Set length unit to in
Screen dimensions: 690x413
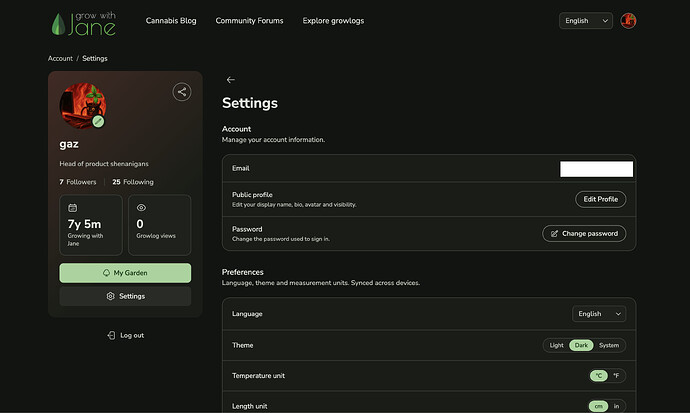[616, 406]
